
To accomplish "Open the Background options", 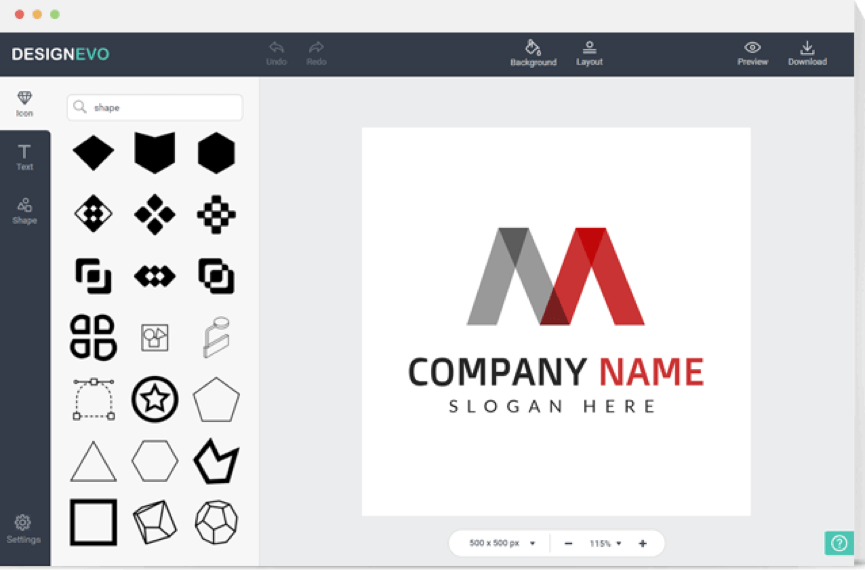I will [533, 54].
